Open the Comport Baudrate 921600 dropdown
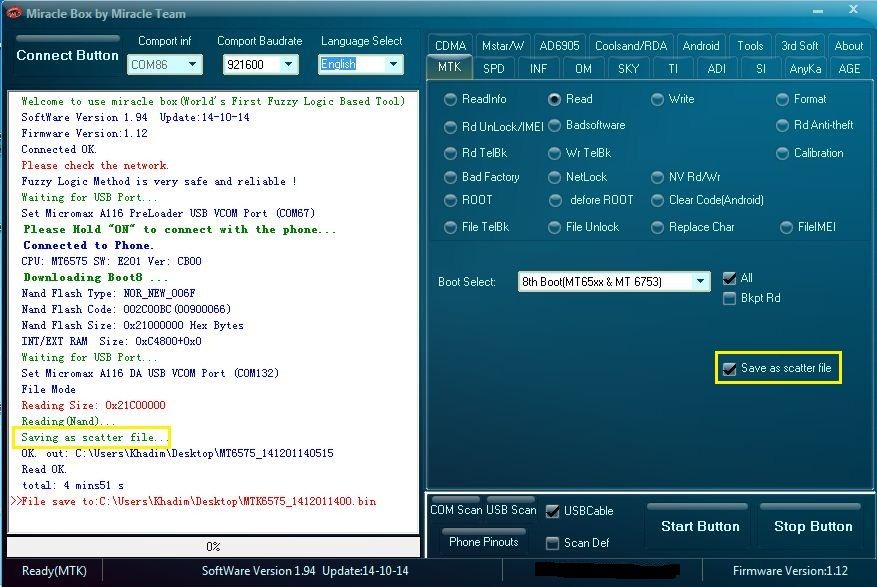The image size is (877, 587). 288,64
